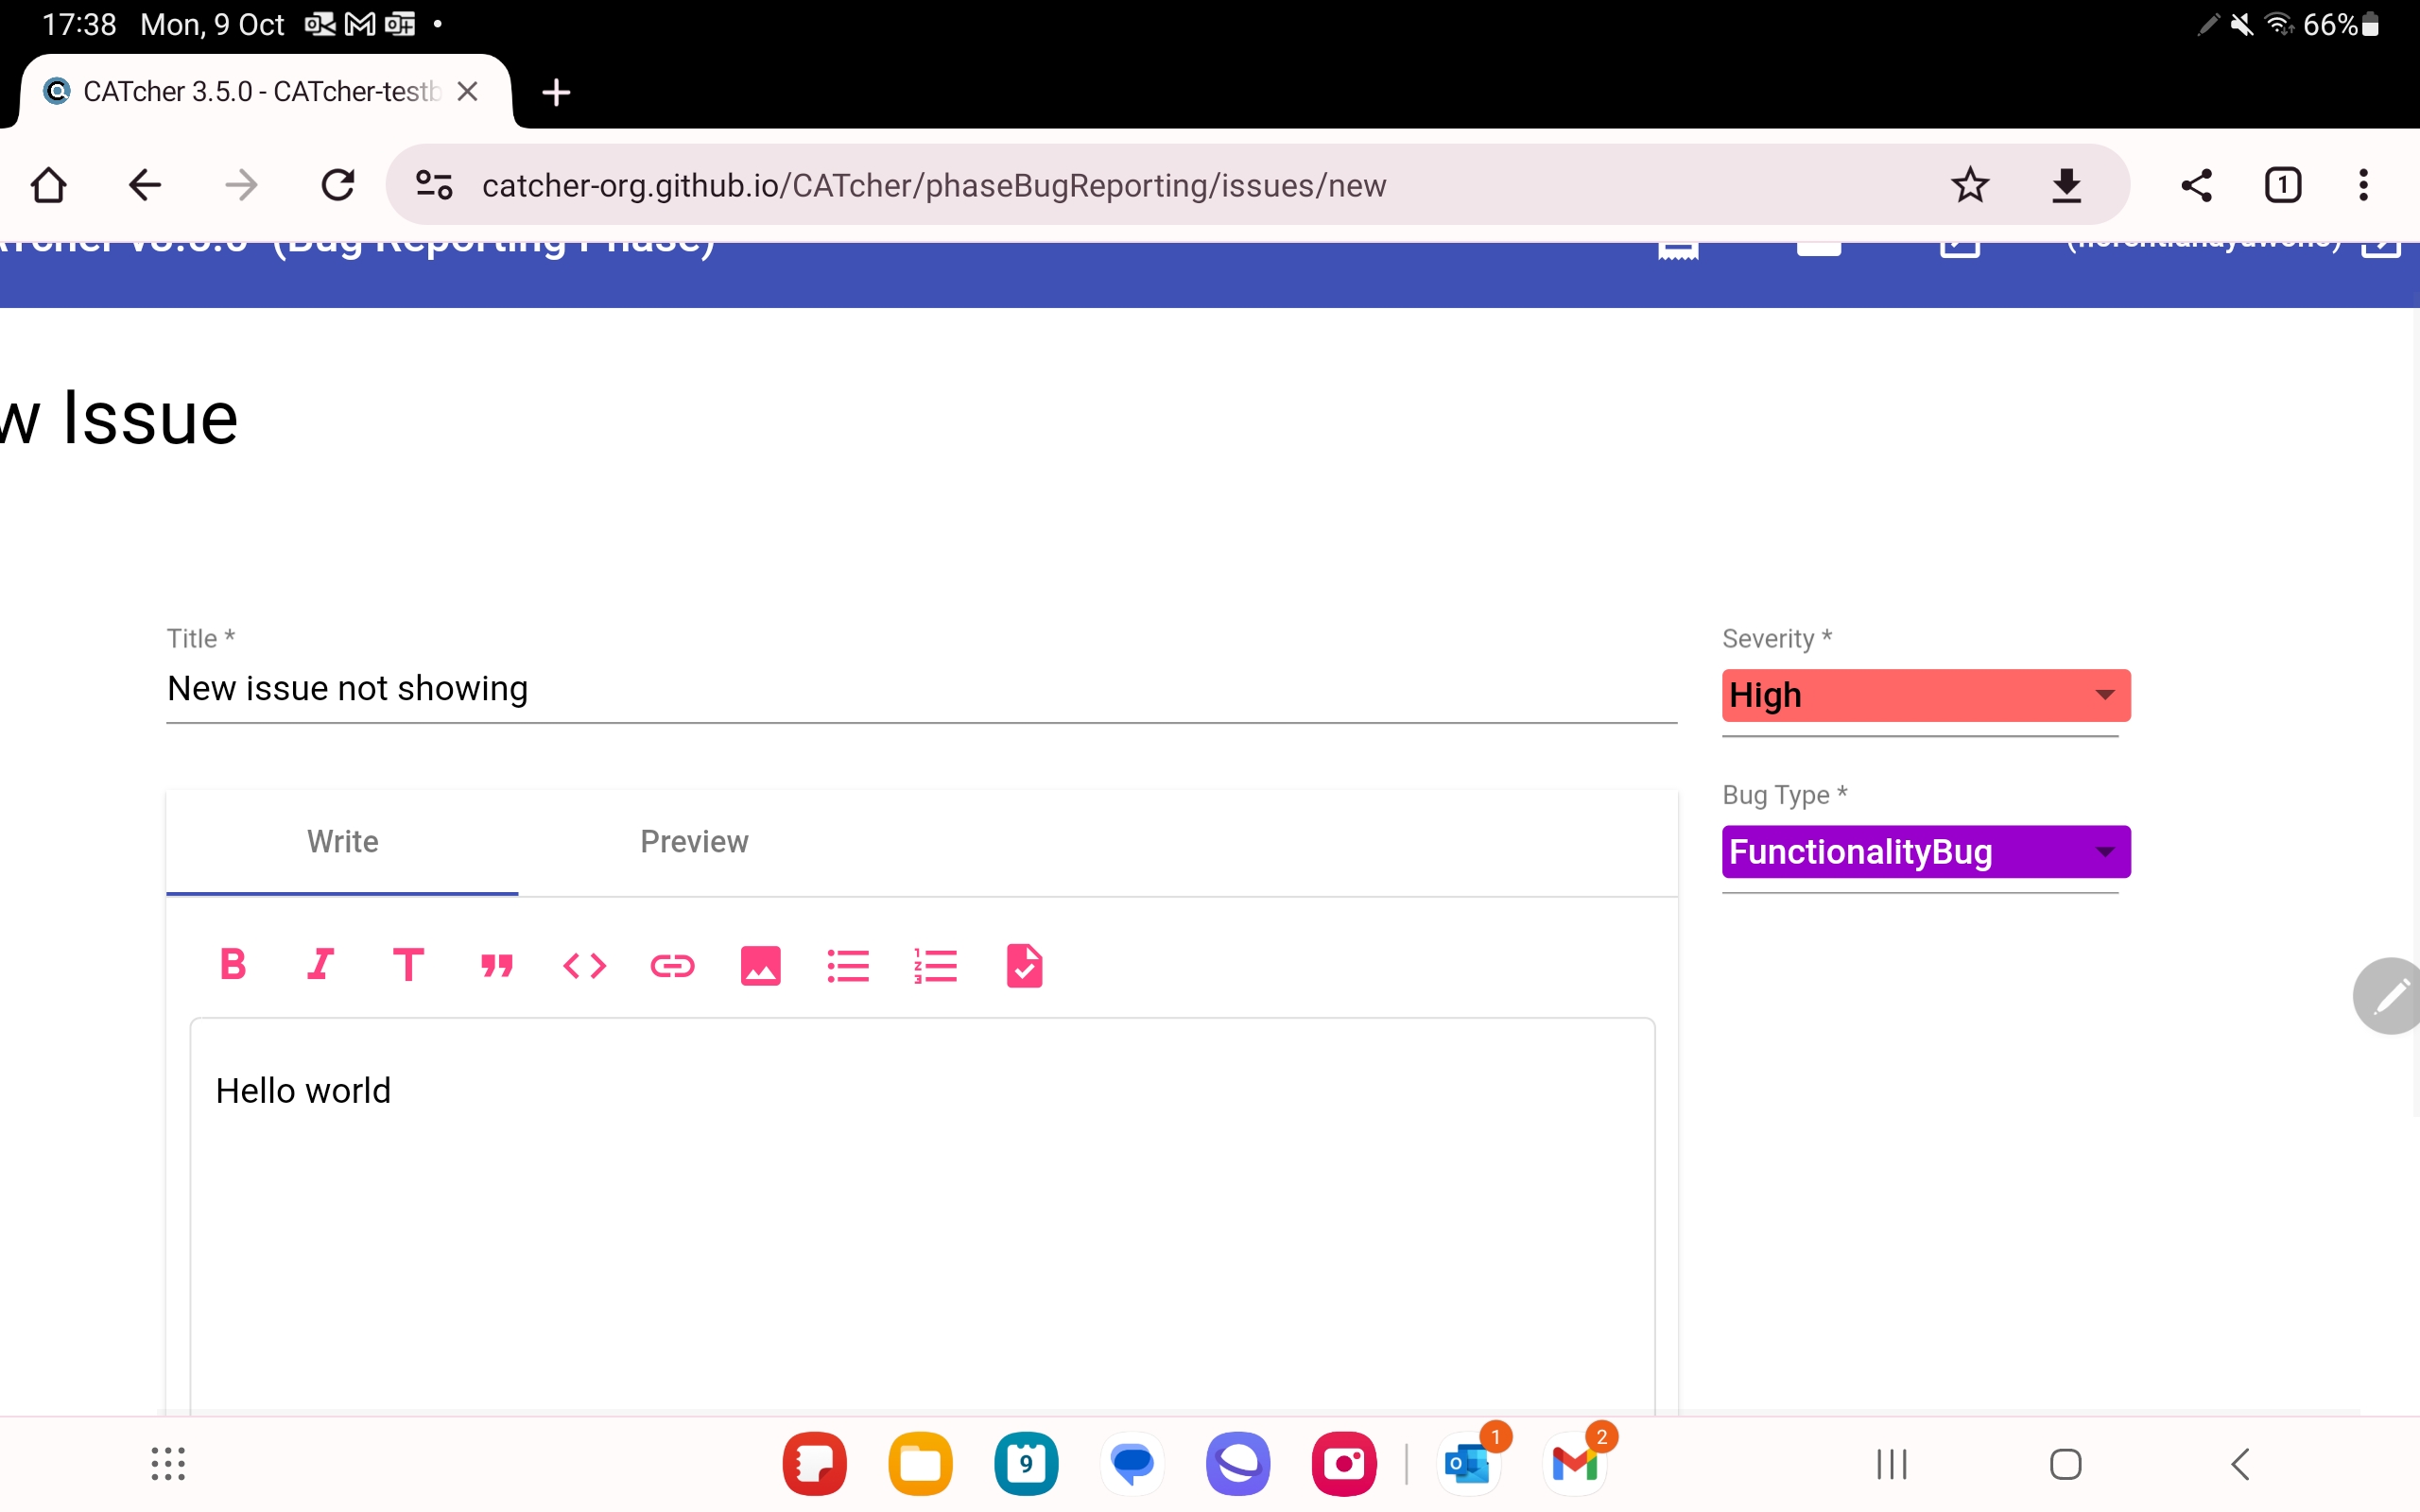Insert a task list with the checkmark document icon
Screen dimensions: 2420x1512
click(1024, 965)
